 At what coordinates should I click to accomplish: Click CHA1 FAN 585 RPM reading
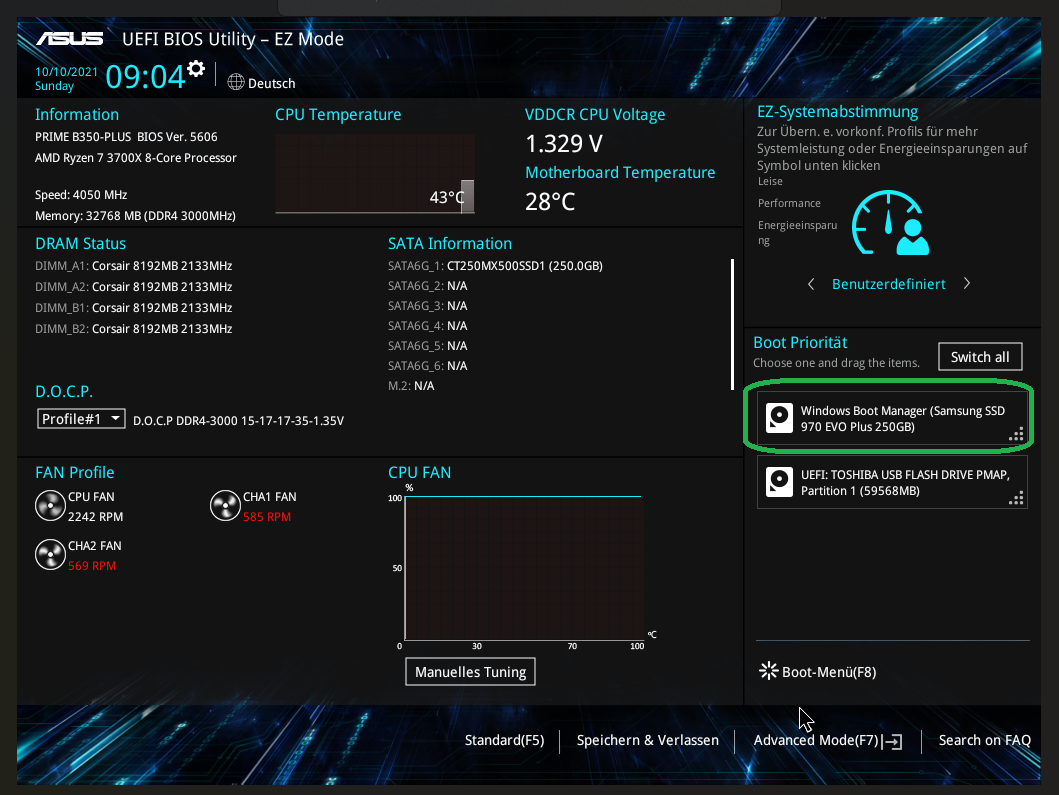tap(267, 517)
